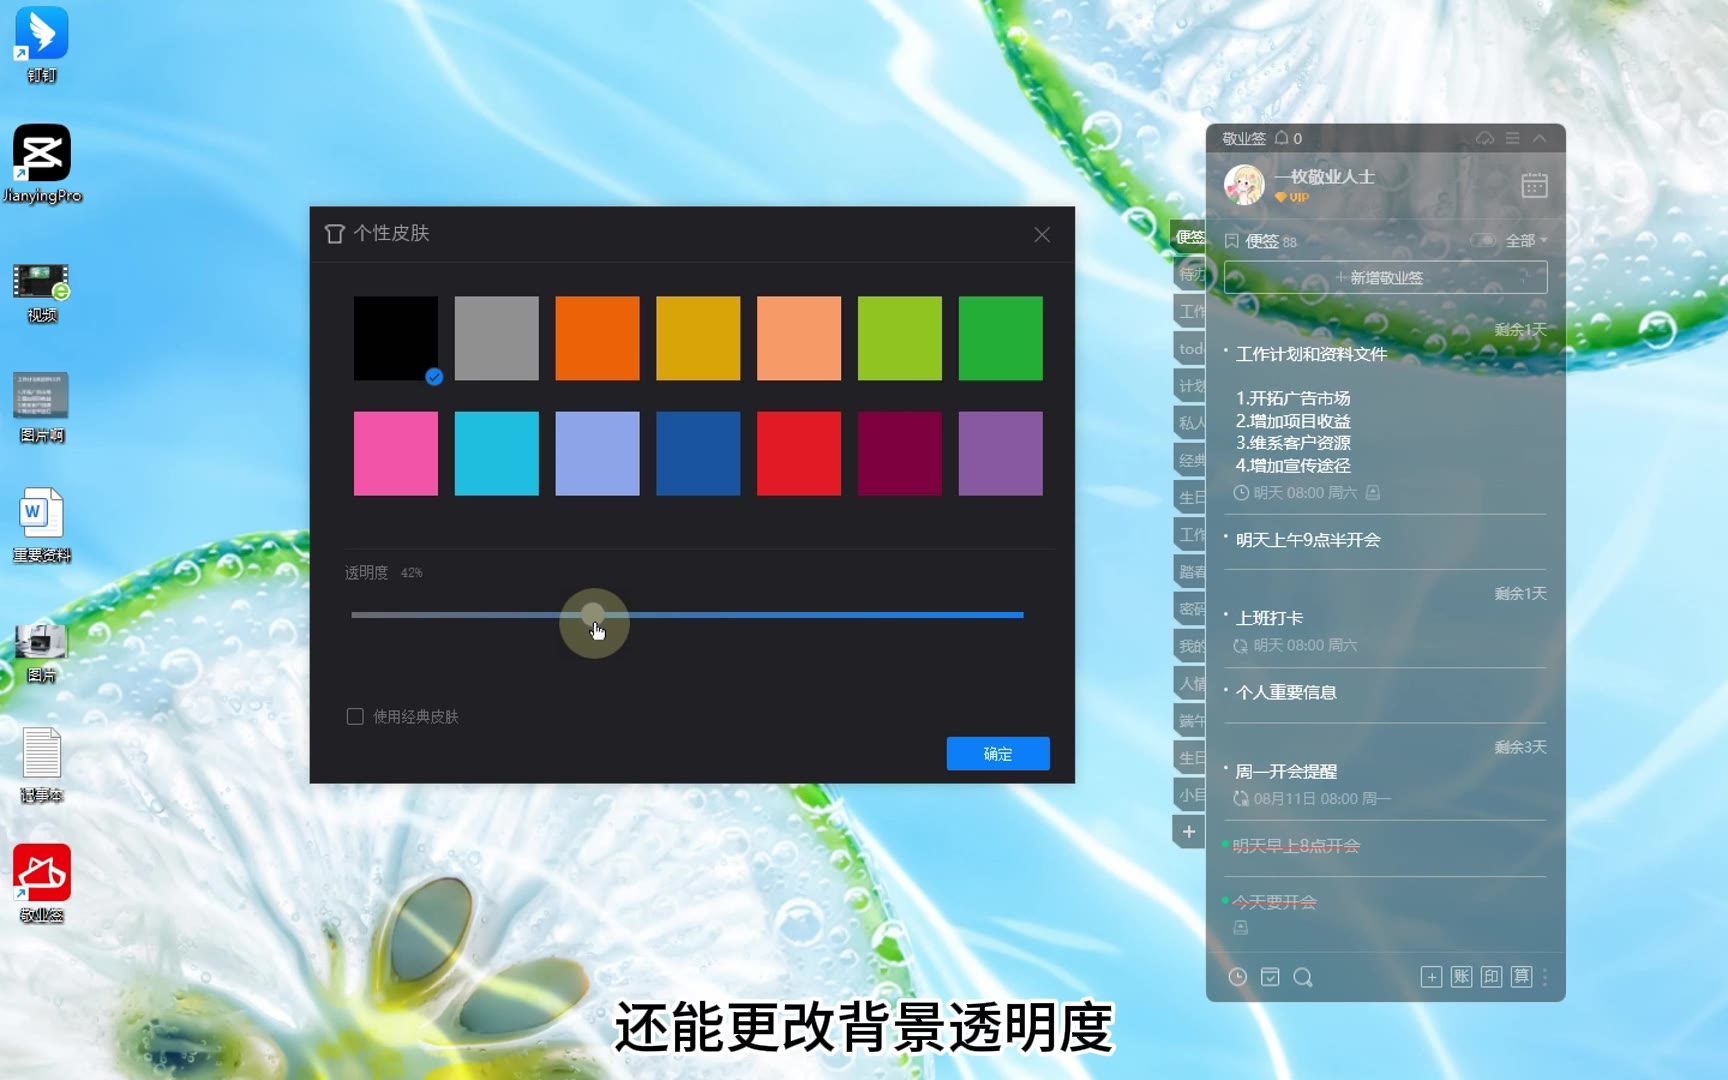
Task: Choose the lime green skin swatch
Action: [x=900, y=338]
